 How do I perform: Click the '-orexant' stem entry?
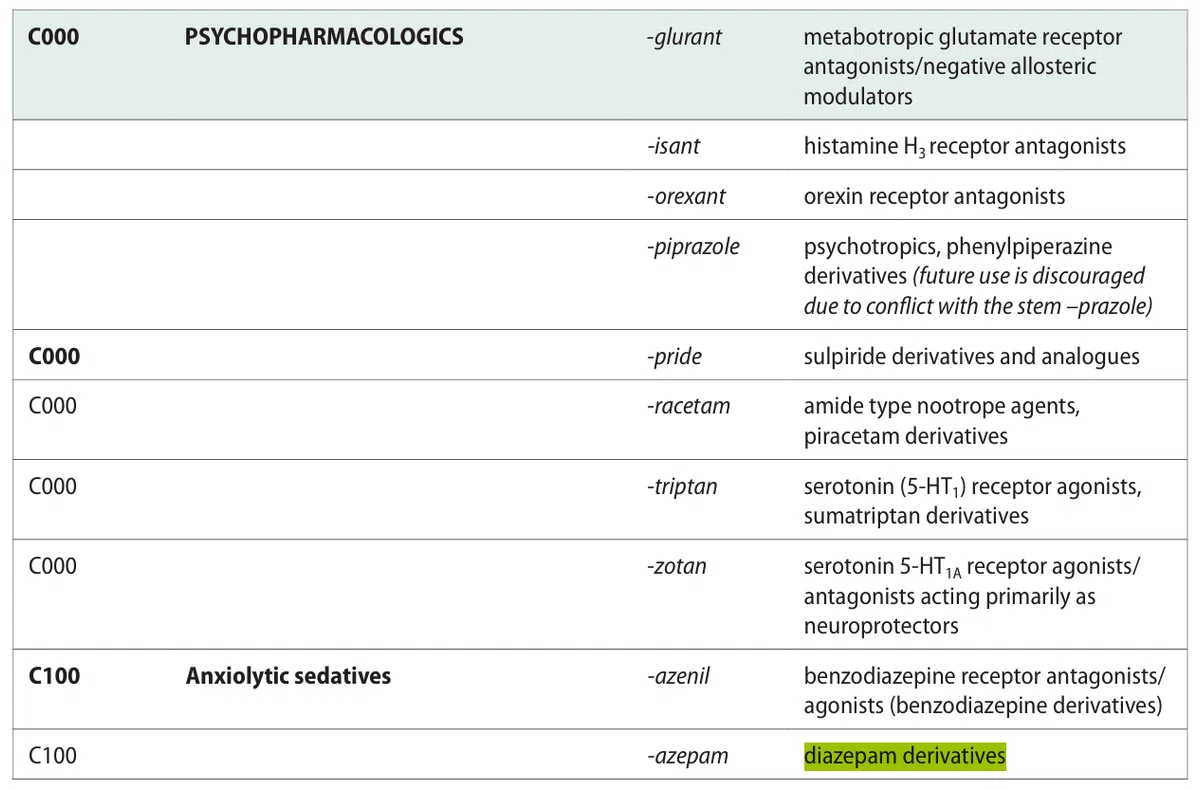686,196
